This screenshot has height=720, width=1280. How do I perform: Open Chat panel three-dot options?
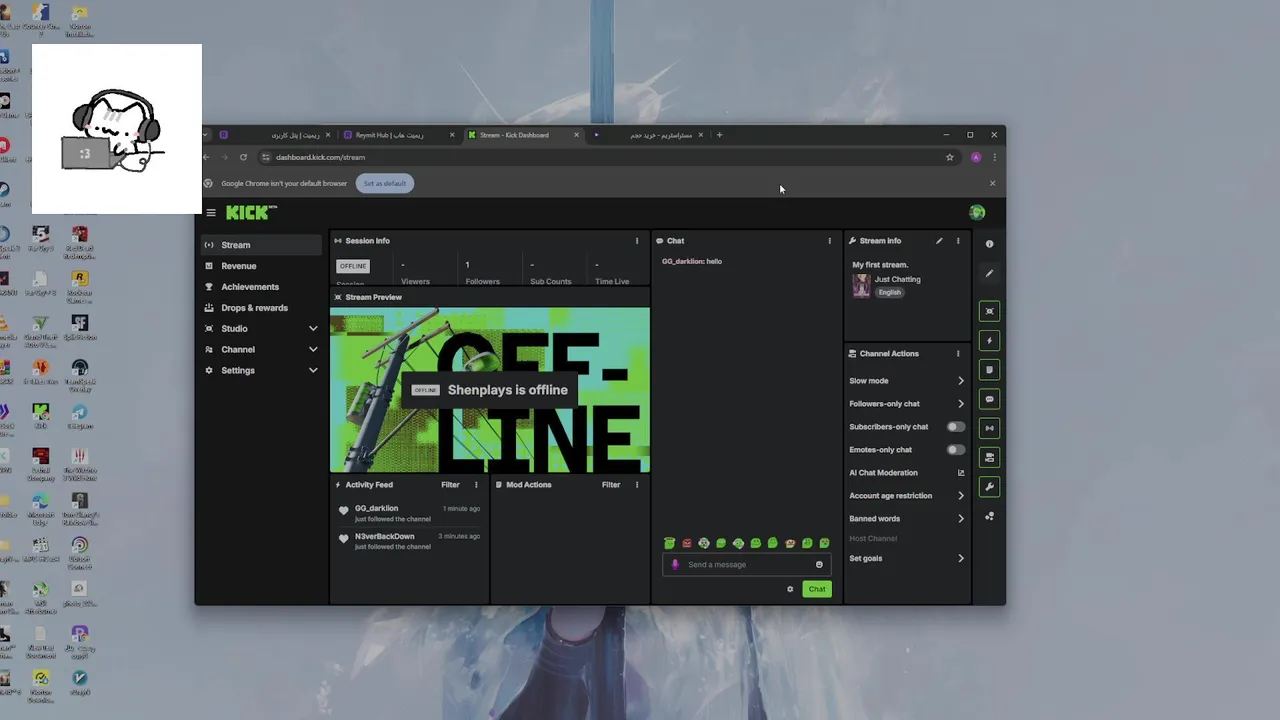(x=829, y=241)
